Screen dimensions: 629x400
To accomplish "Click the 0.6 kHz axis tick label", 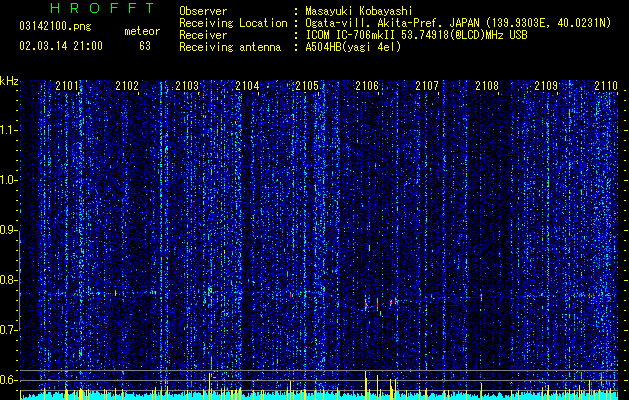I will pyautogui.click(x=8, y=380).
